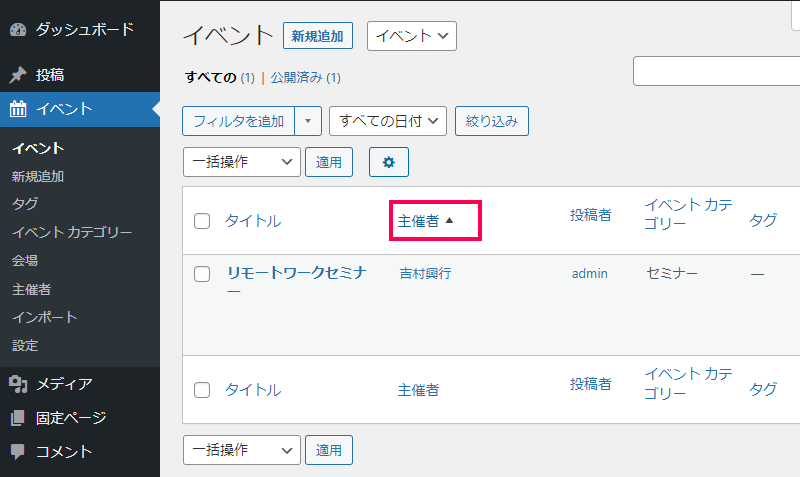
Task: Click the top イベント カテゴリー column header
Action: click(x=688, y=214)
